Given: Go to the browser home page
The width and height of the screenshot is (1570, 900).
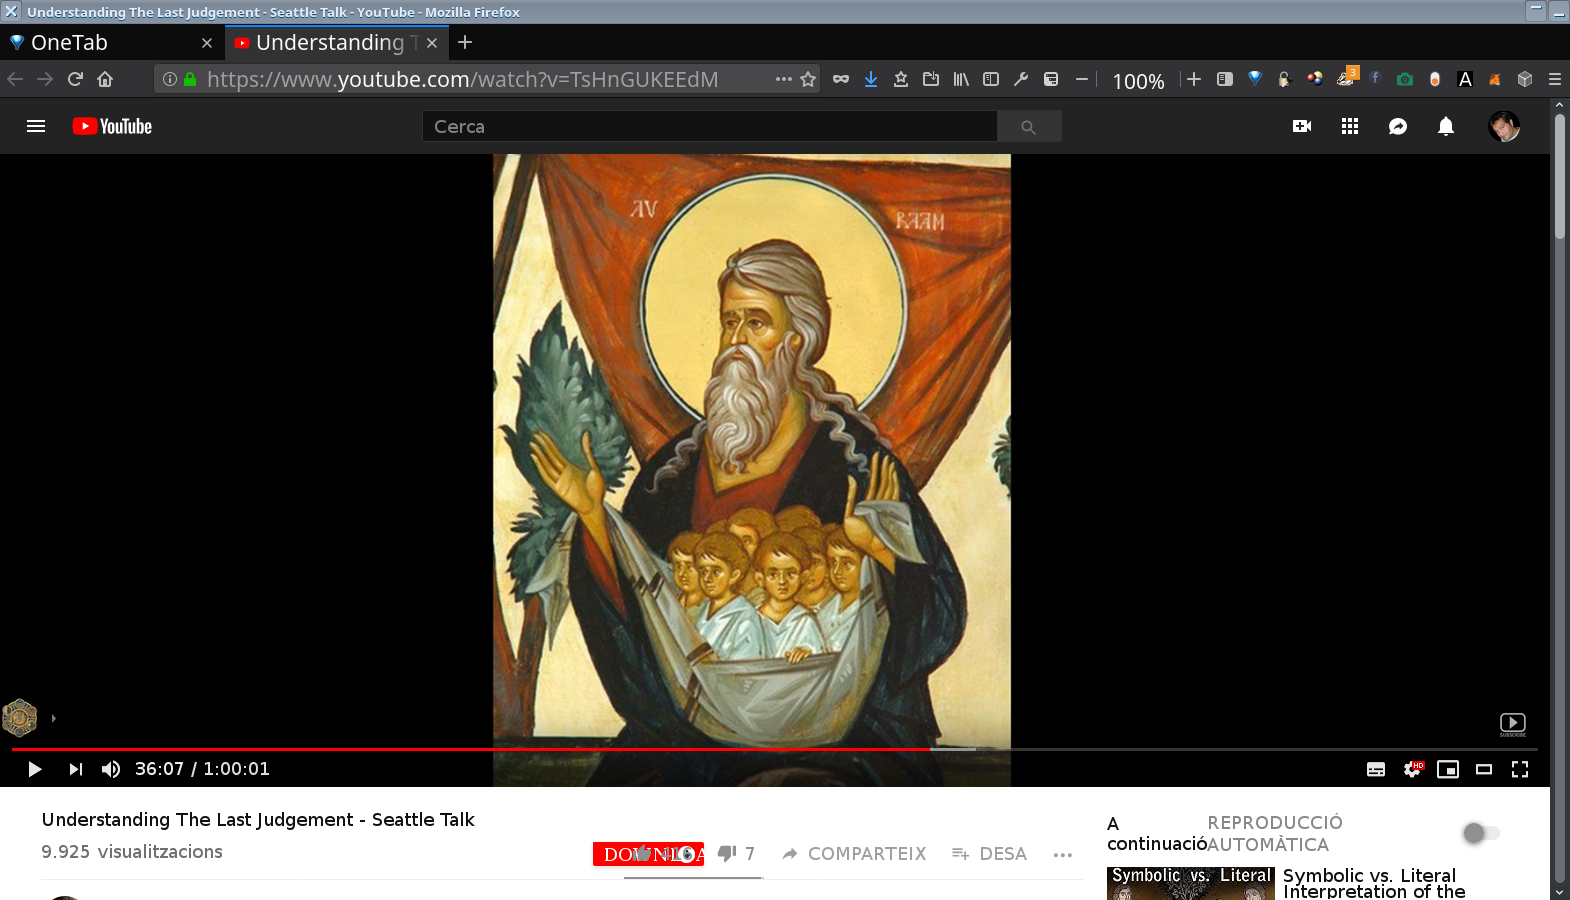Looking at the screenshot, I should point(105,79).
